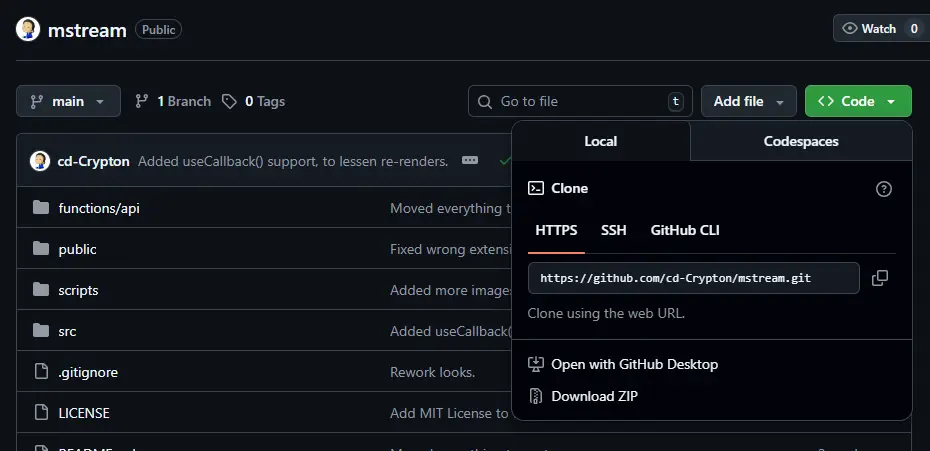Image resolution: width=930 pixels, height=451 pixels.
Task: Select the GitHub CLI clone tab
Action: (685, 230)
